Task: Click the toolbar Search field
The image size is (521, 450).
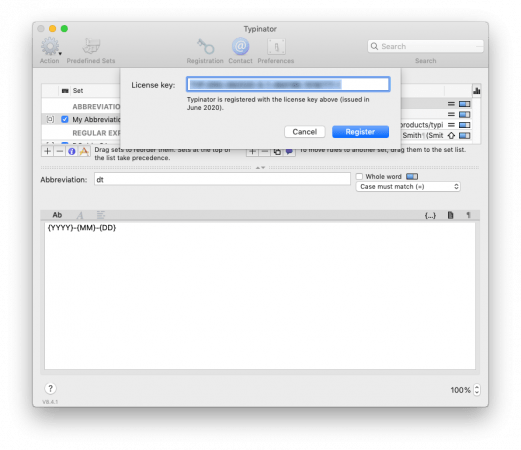Action: [x=426, y=46]
